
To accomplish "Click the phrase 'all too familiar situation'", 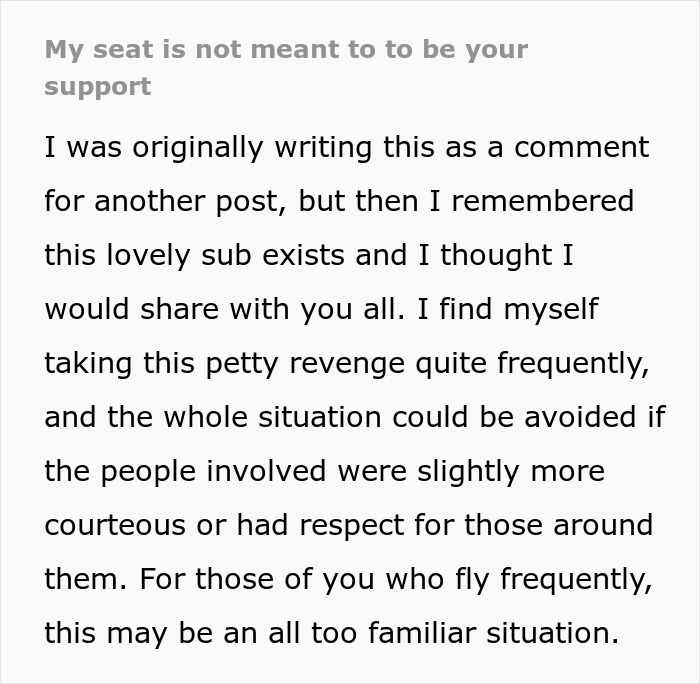I will (444, 633).
